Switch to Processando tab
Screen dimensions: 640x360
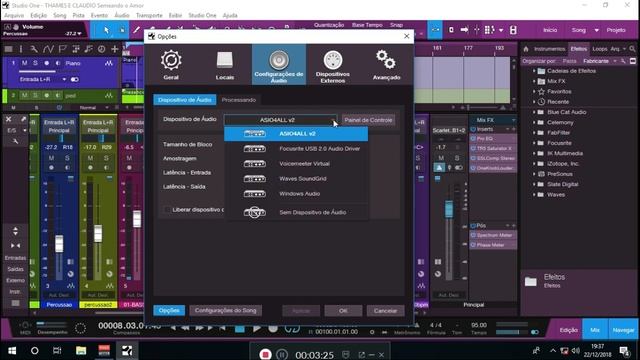click(239, 100)
